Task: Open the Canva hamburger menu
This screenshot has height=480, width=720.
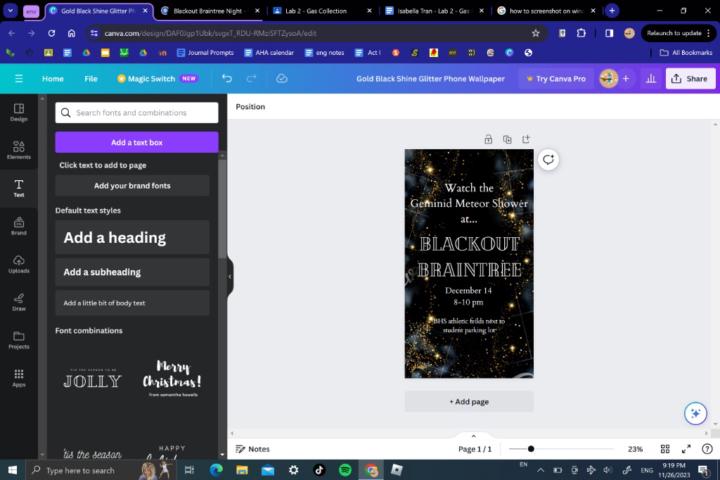Action: [19, 79]
